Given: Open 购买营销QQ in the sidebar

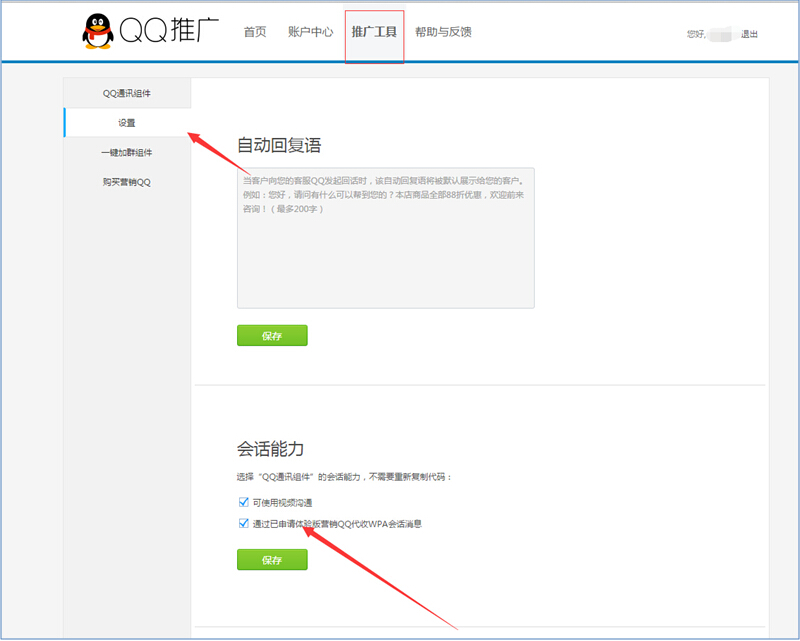Looking at the screenshot, I should click(x=127, y=182).
